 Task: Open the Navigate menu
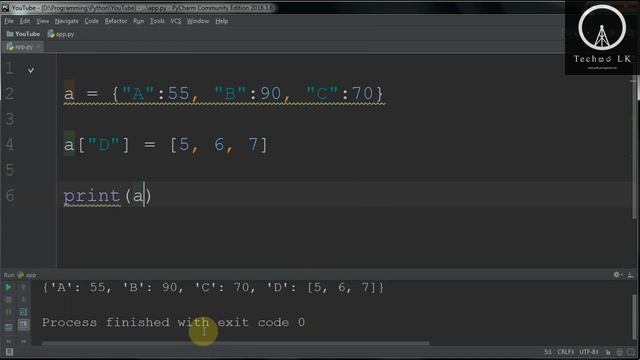pos(67,21)
